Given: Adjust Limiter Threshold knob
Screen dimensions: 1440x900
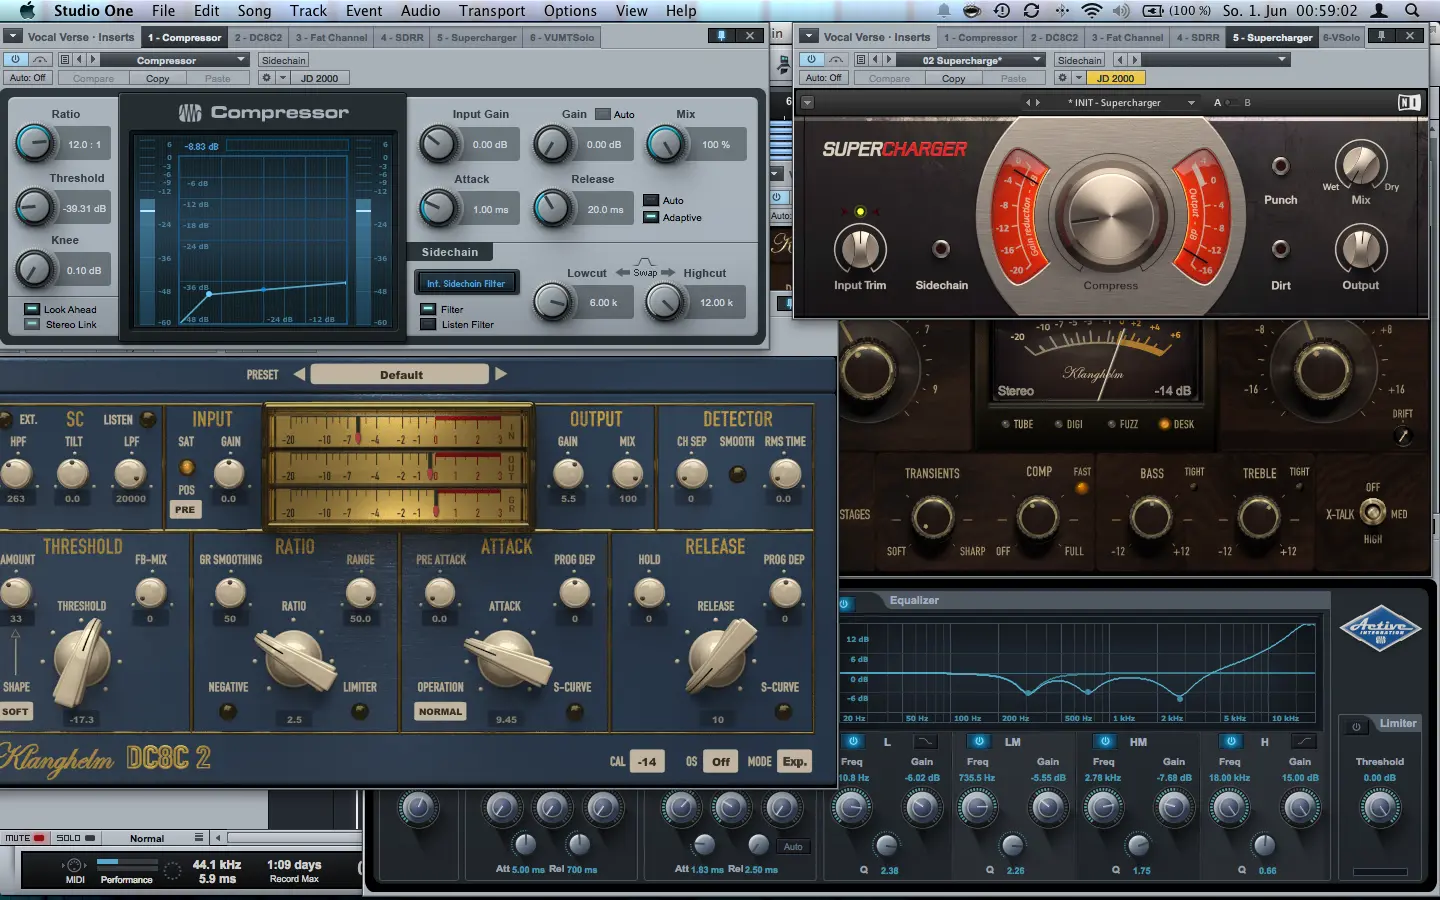Looking at the screenshot, I should tap(1380, 807).
